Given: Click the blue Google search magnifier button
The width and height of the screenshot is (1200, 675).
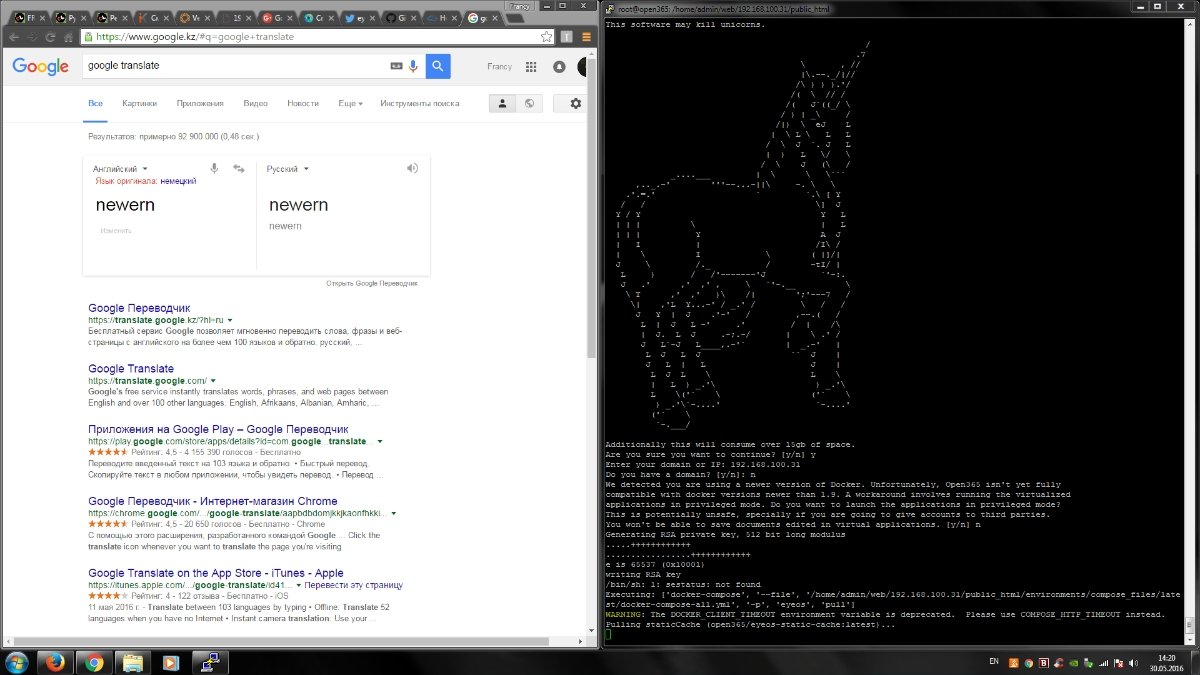Looking at the screenshot, I should [438, 67].
